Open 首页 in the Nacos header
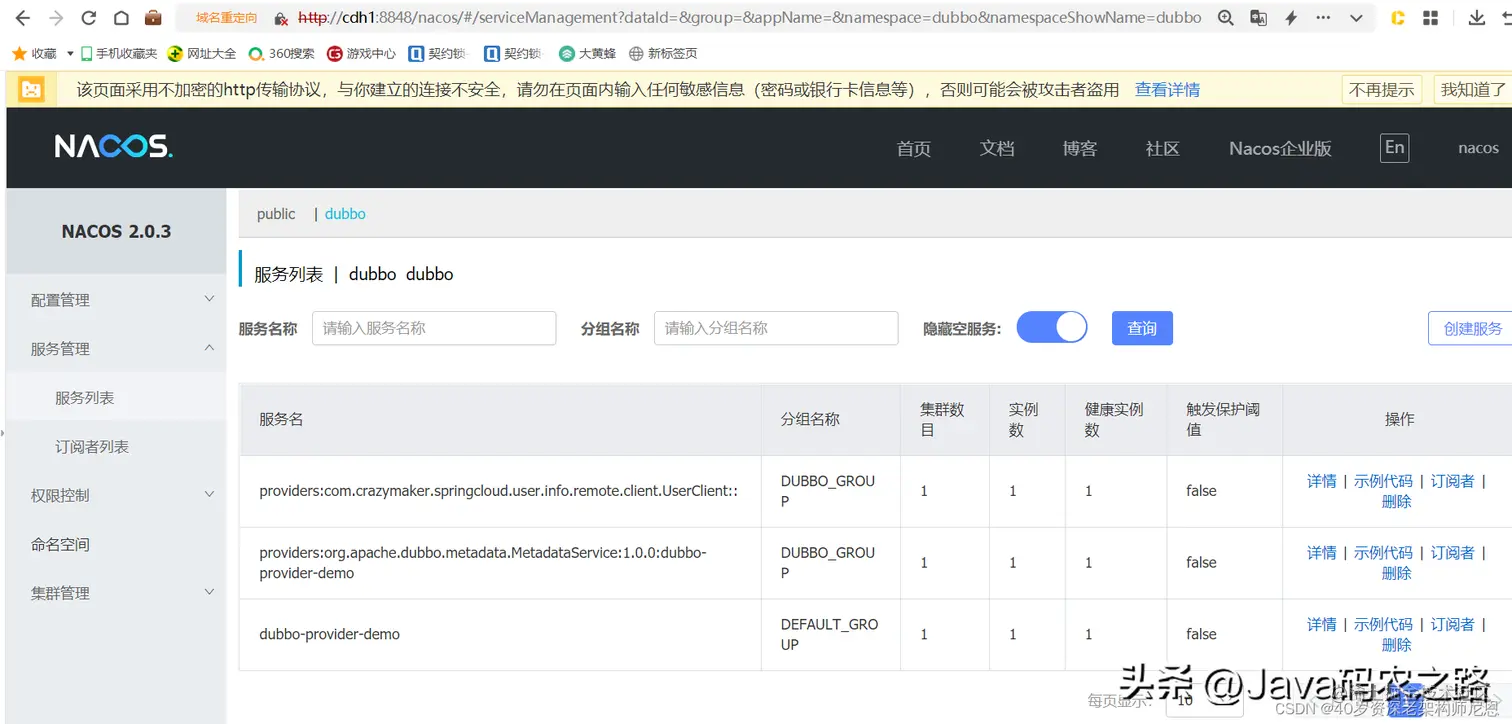Image resolution: width=1512 pixels, height=724 pixels. coord(913,148)
